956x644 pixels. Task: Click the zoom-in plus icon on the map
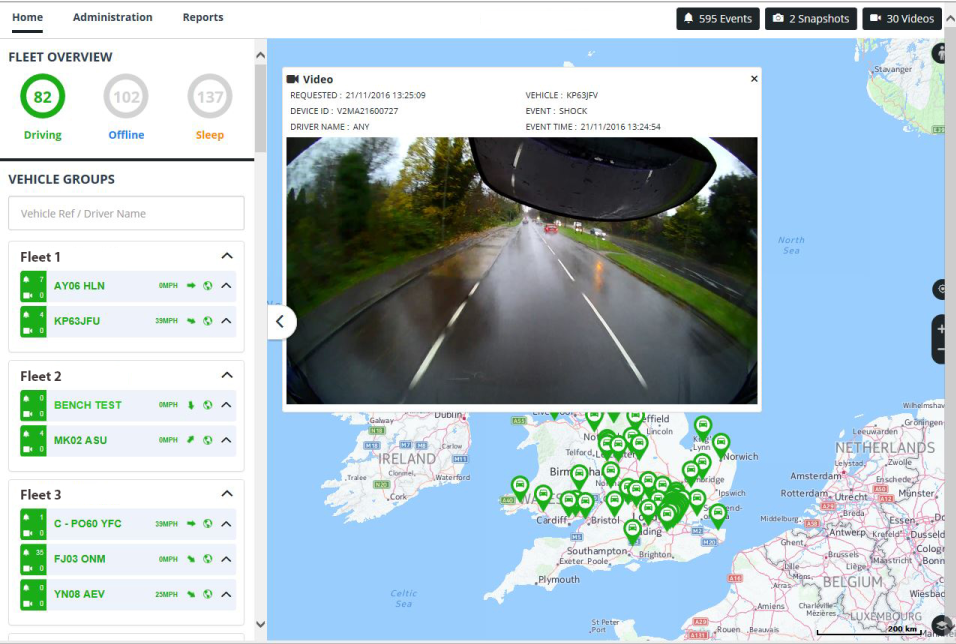click(x=941, y=328)
